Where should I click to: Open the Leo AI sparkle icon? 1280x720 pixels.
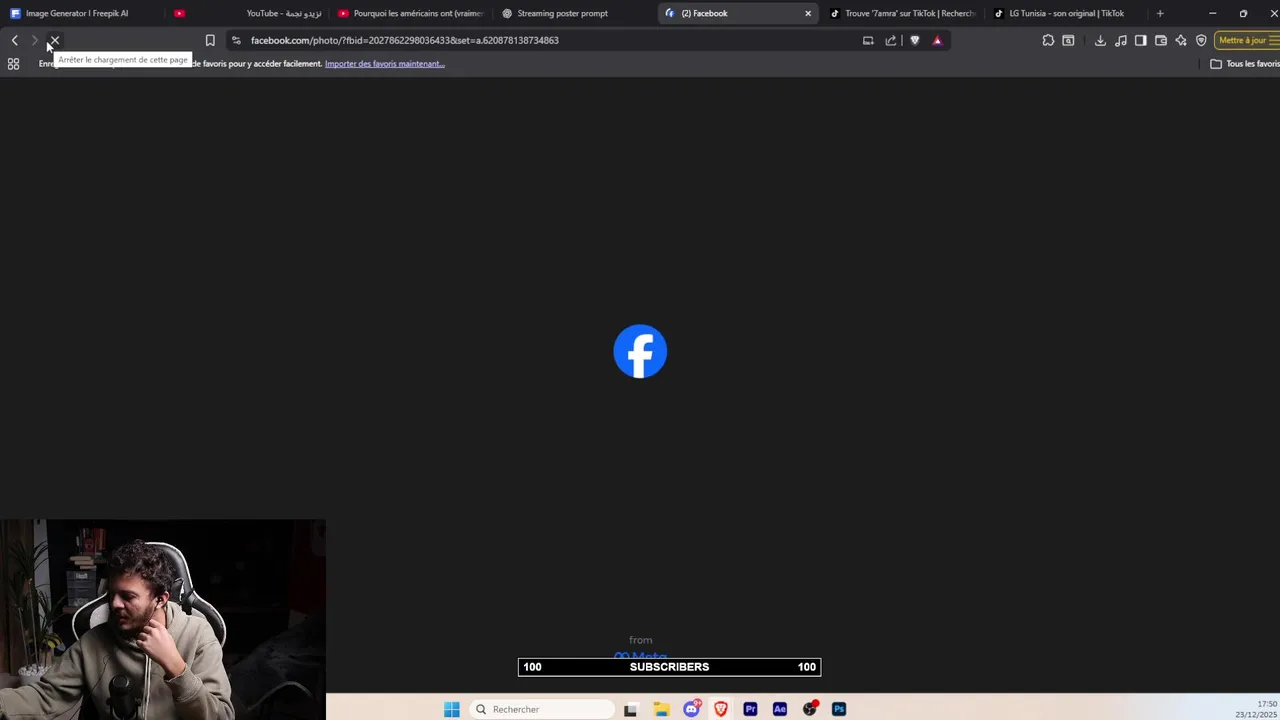pyautogui.click(x=1181, y=40)
